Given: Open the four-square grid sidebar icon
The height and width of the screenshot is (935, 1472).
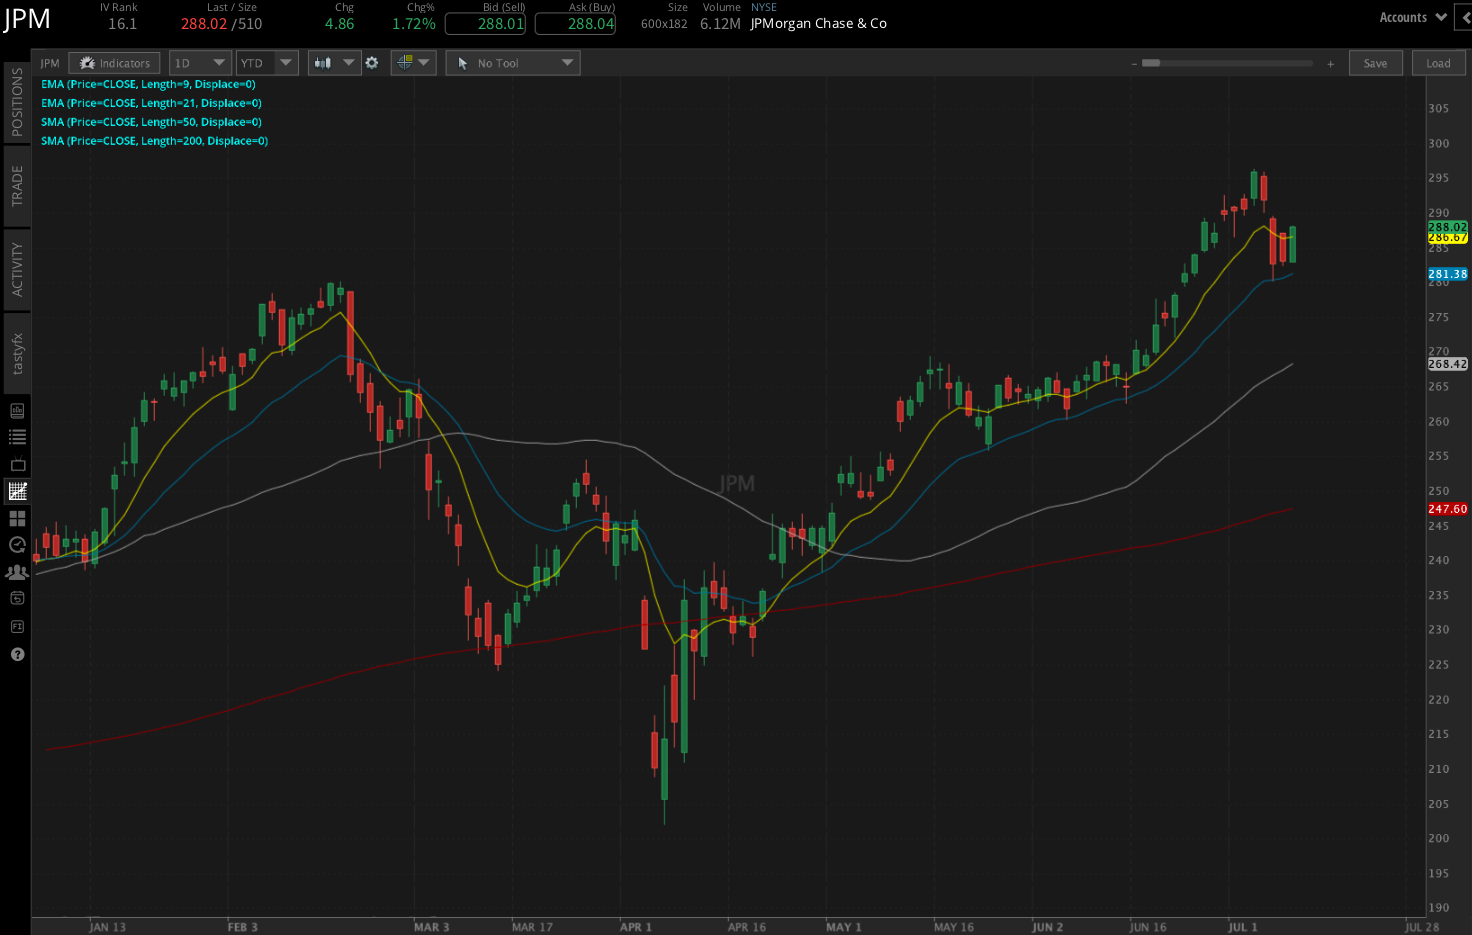Looking at the screenshot, I should [17, 518].
